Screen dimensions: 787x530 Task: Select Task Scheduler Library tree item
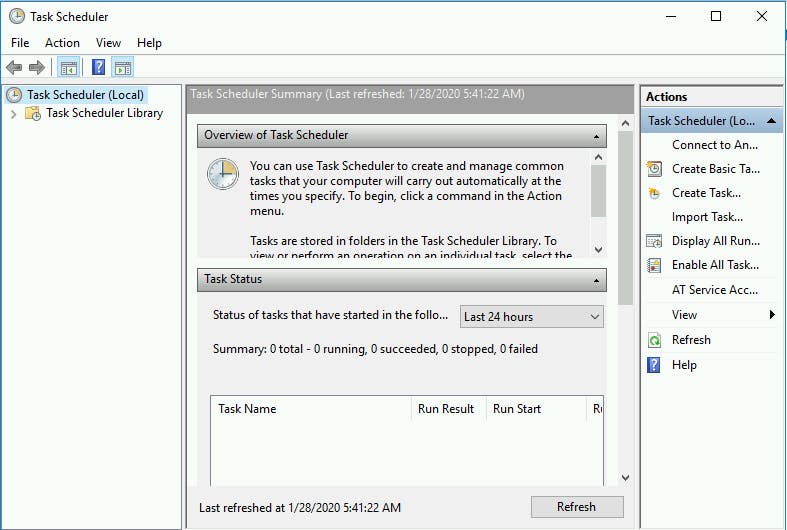pyautogui.click(x=104, y=113)
